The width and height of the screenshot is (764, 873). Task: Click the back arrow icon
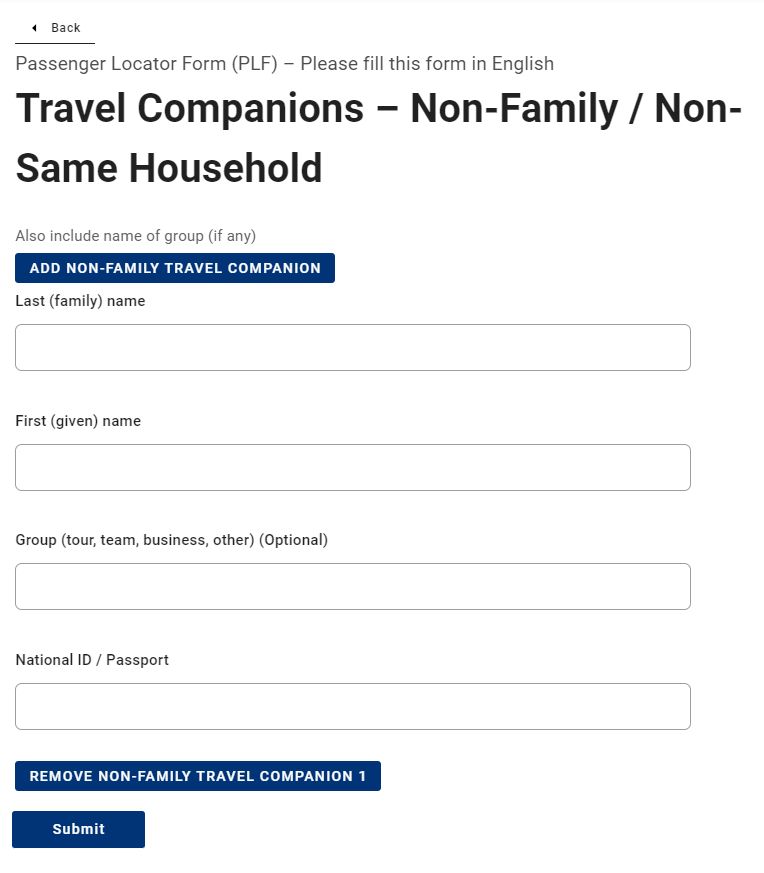[x=34, y=28]
